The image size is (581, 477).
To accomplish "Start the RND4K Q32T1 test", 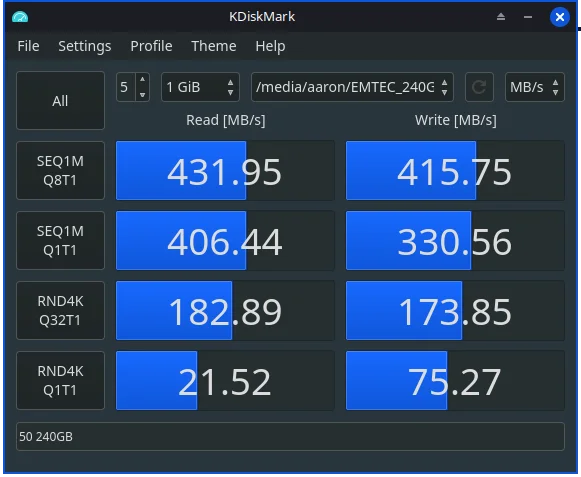I will tap(60, 311).
